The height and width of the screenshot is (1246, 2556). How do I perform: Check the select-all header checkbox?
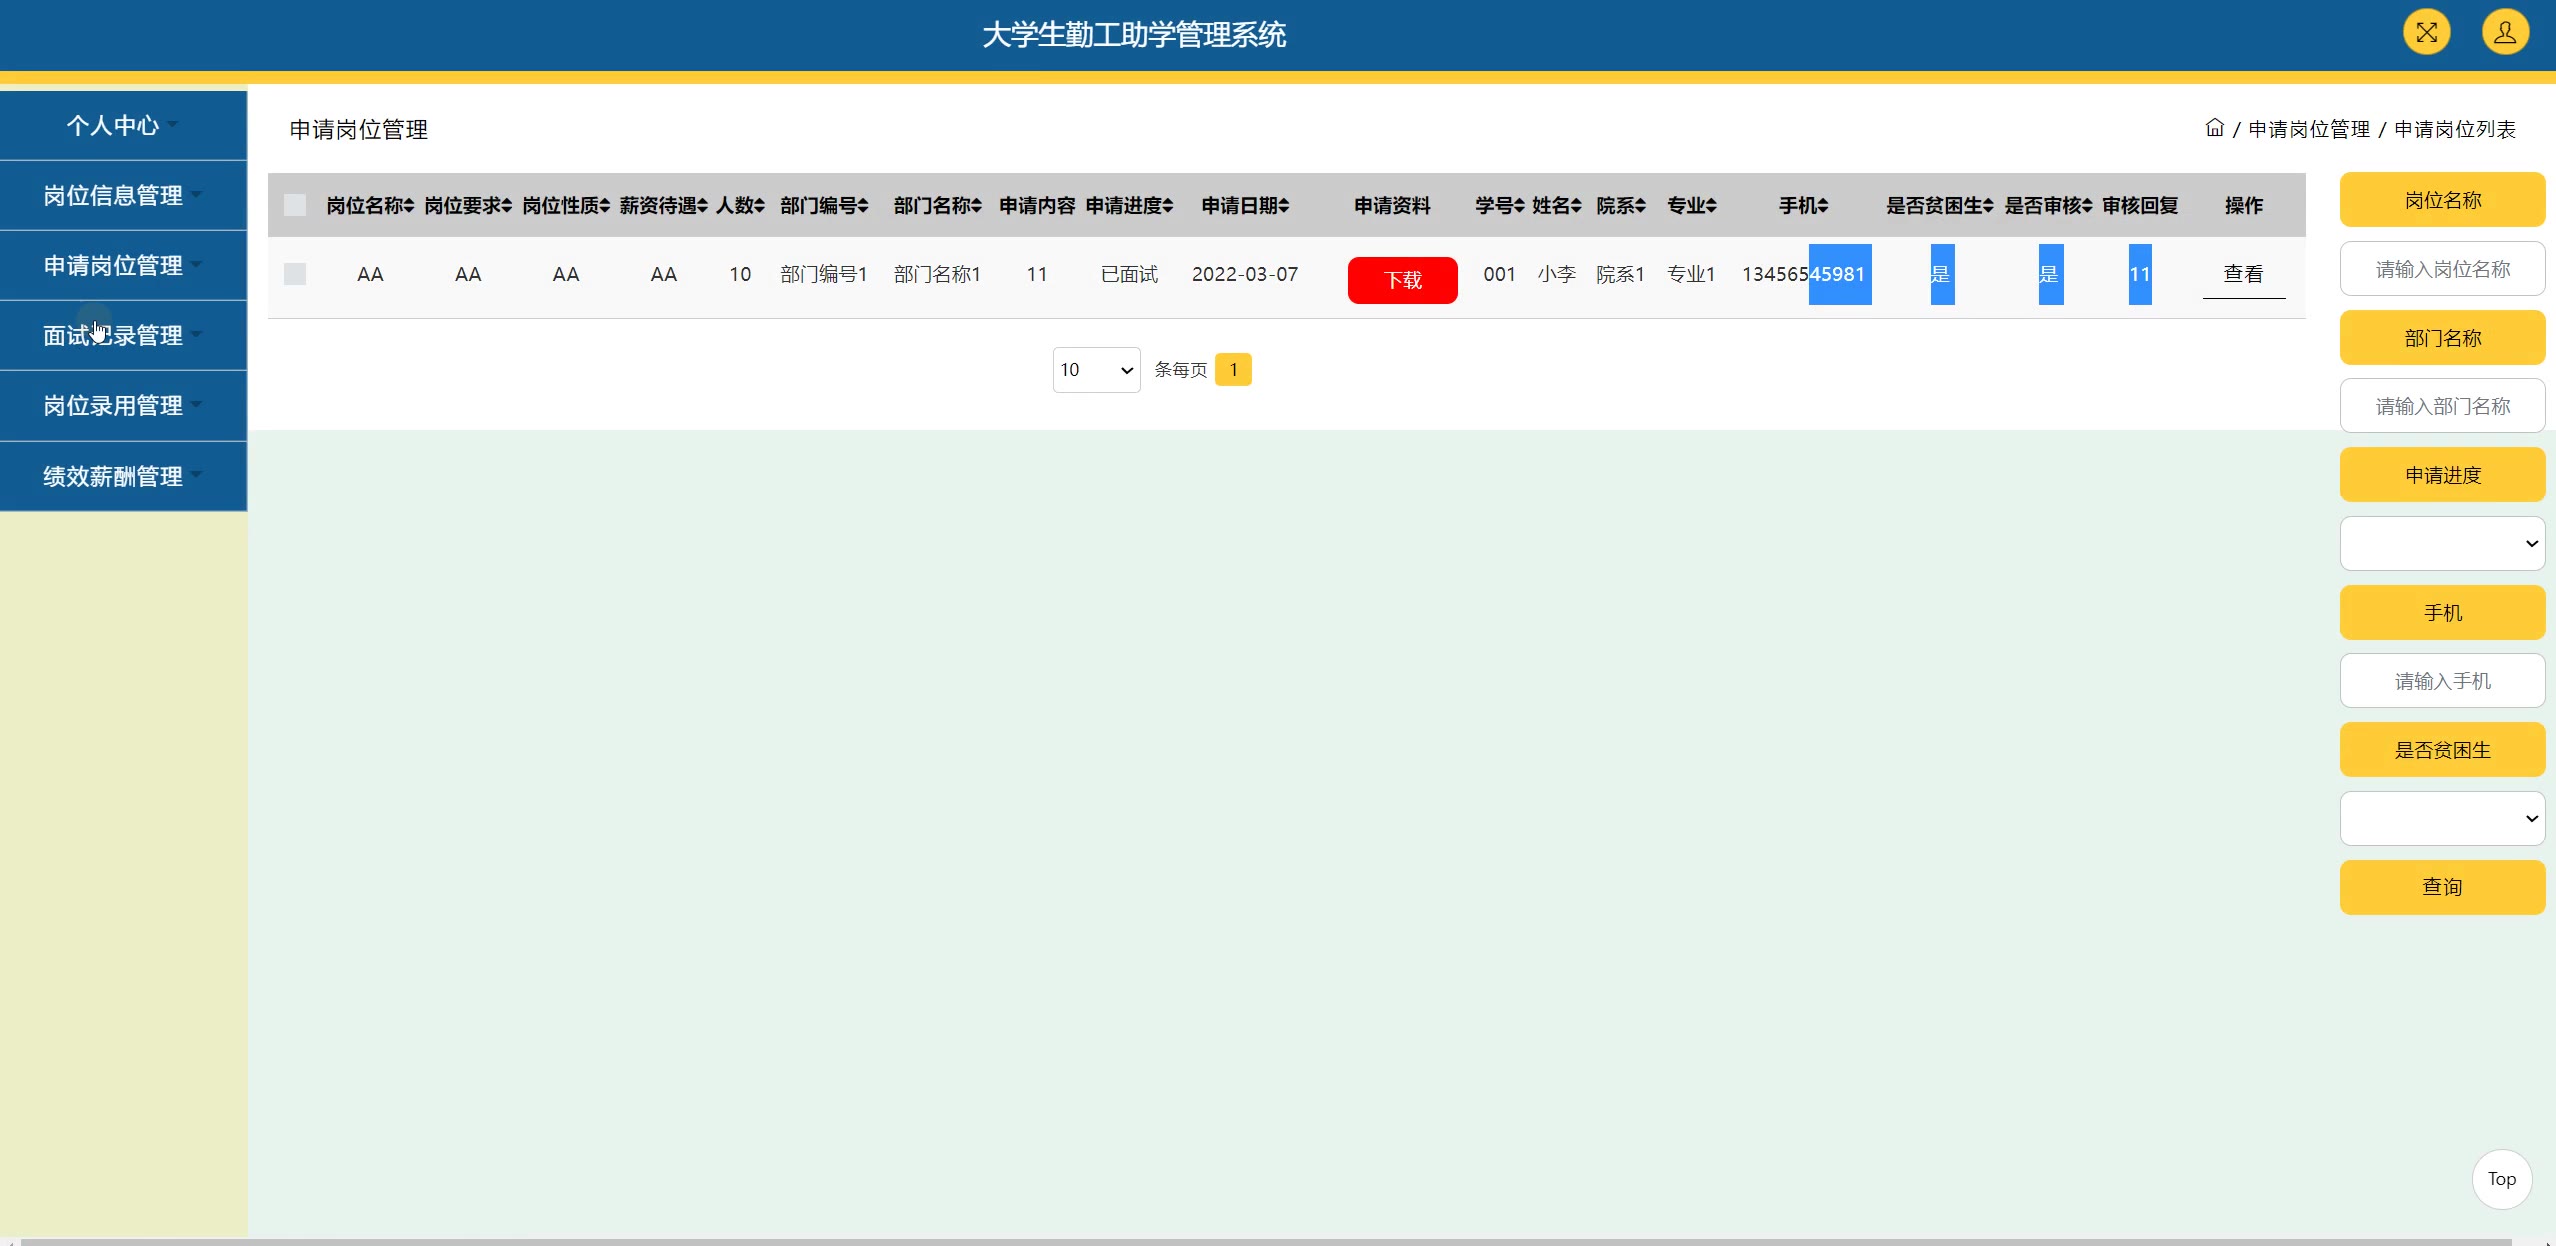[x=295, y=205]
